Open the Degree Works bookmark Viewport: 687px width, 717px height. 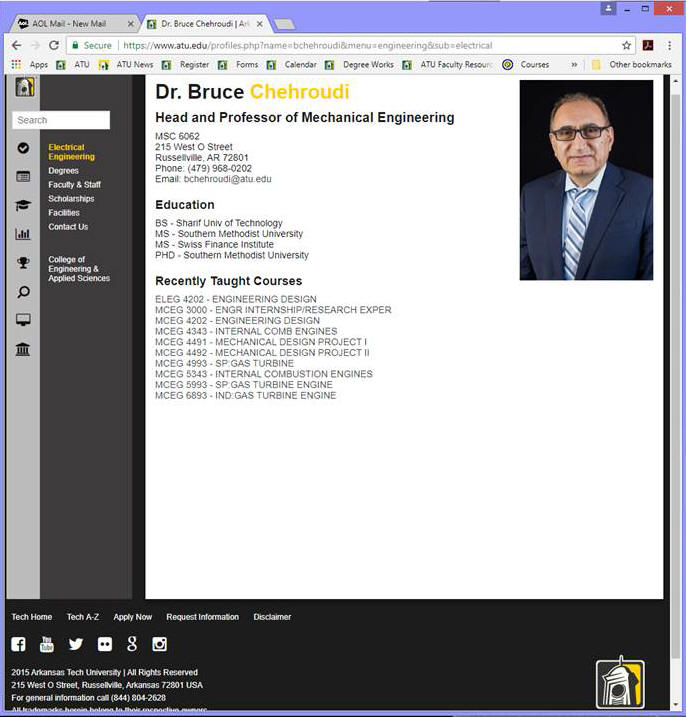pyautogui.click(x=360, y=65)
